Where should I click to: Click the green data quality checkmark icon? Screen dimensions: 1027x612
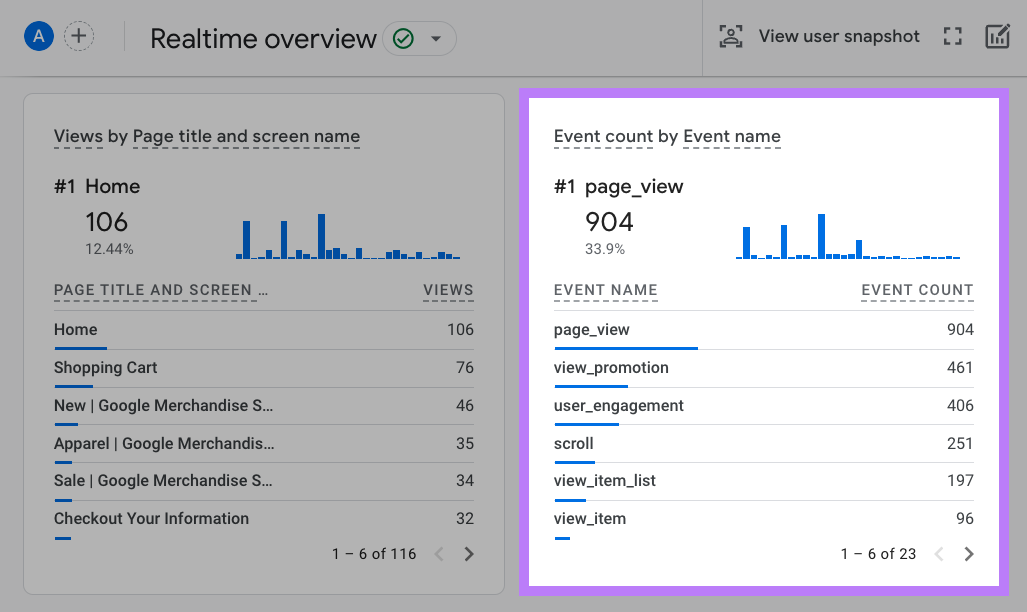(x=403, y=39)
